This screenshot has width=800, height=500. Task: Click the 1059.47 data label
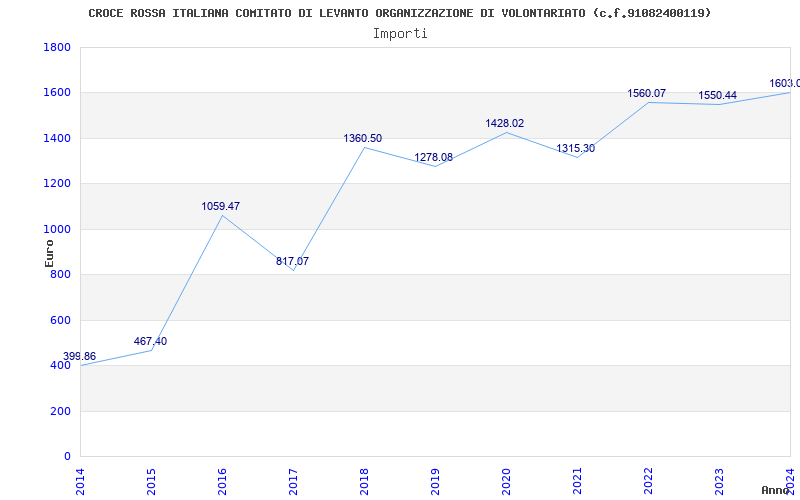220,206
